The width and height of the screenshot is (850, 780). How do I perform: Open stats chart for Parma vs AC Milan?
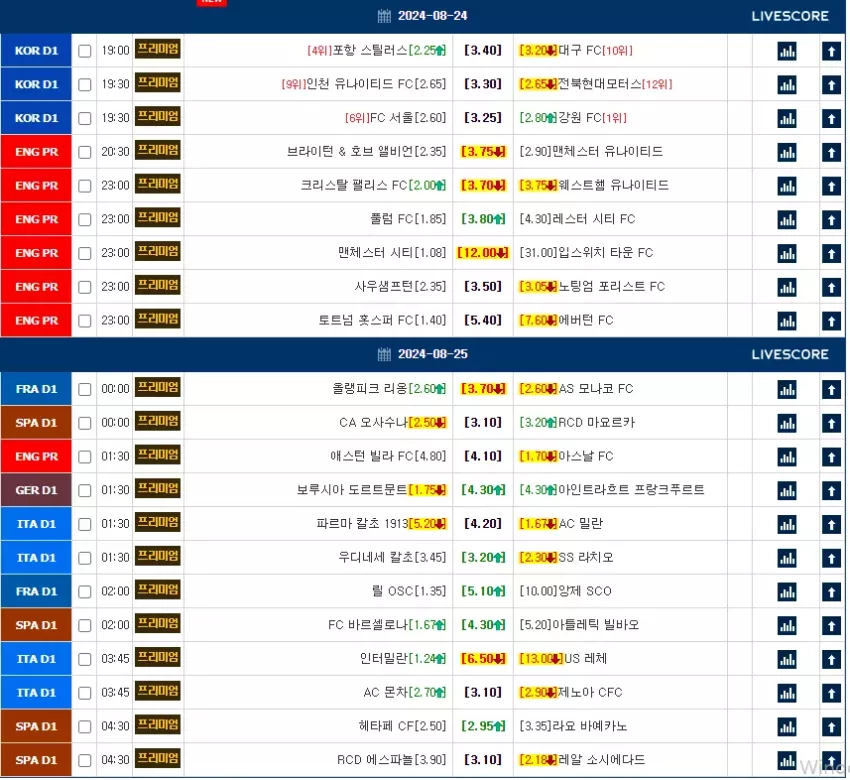point(787,525)
